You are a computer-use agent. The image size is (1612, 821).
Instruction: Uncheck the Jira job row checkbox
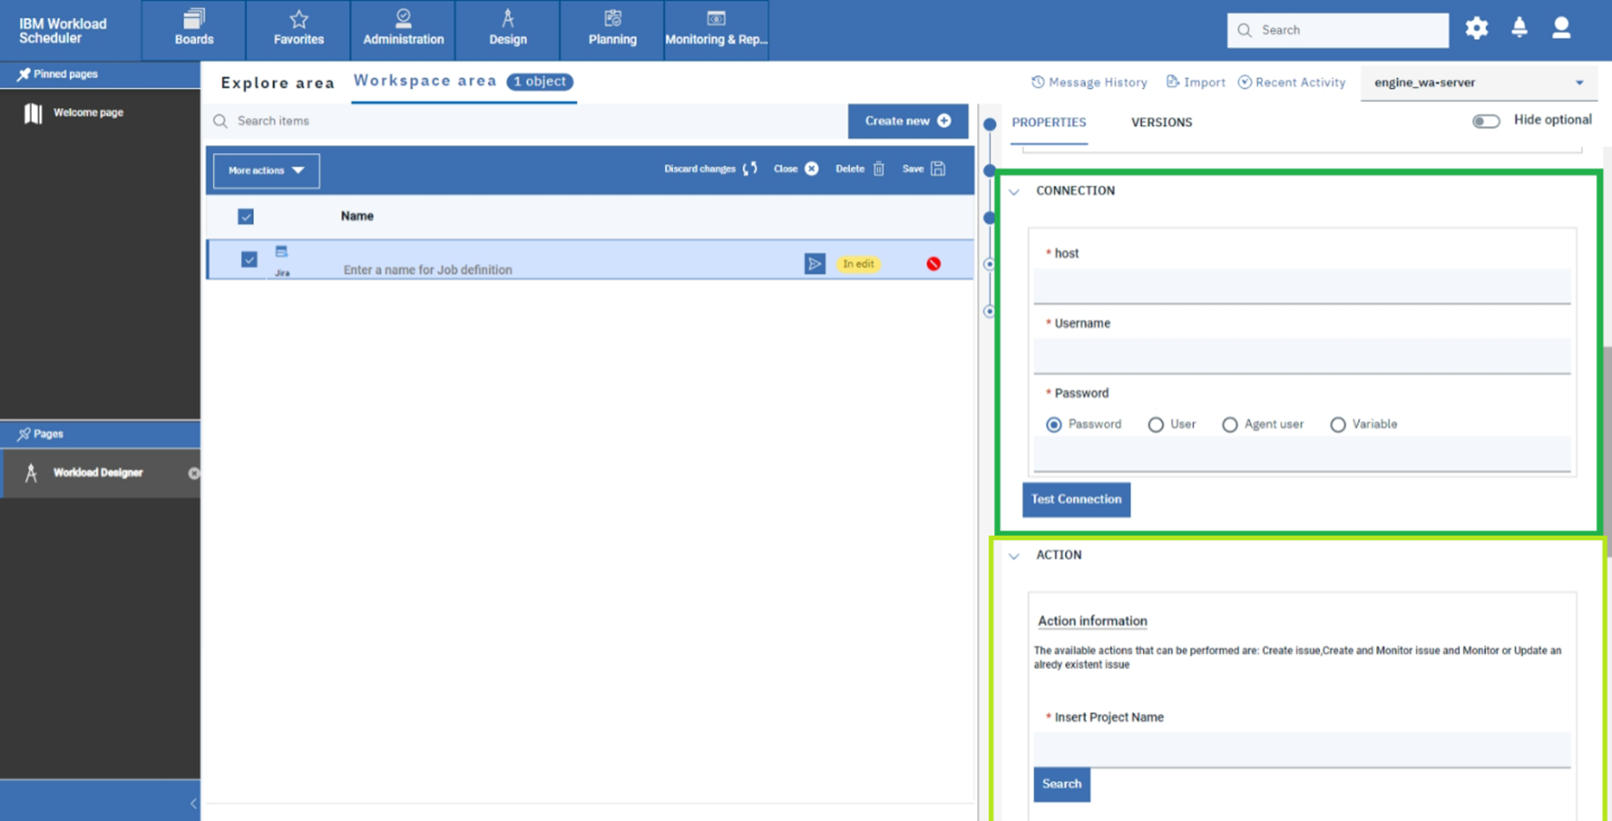pos(249,260)
